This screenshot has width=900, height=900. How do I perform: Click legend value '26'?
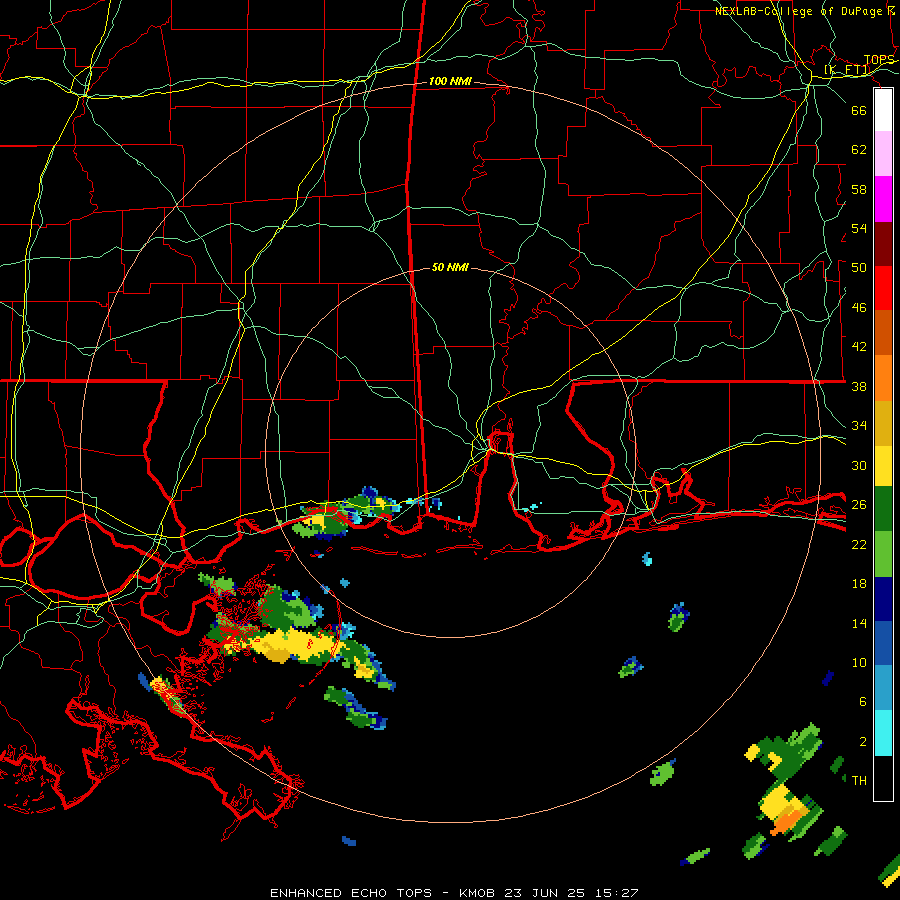point(859,505)
